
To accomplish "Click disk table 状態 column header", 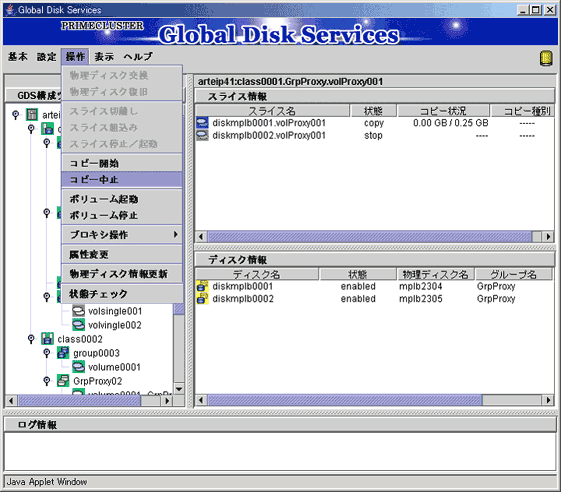I will (358, 274).
